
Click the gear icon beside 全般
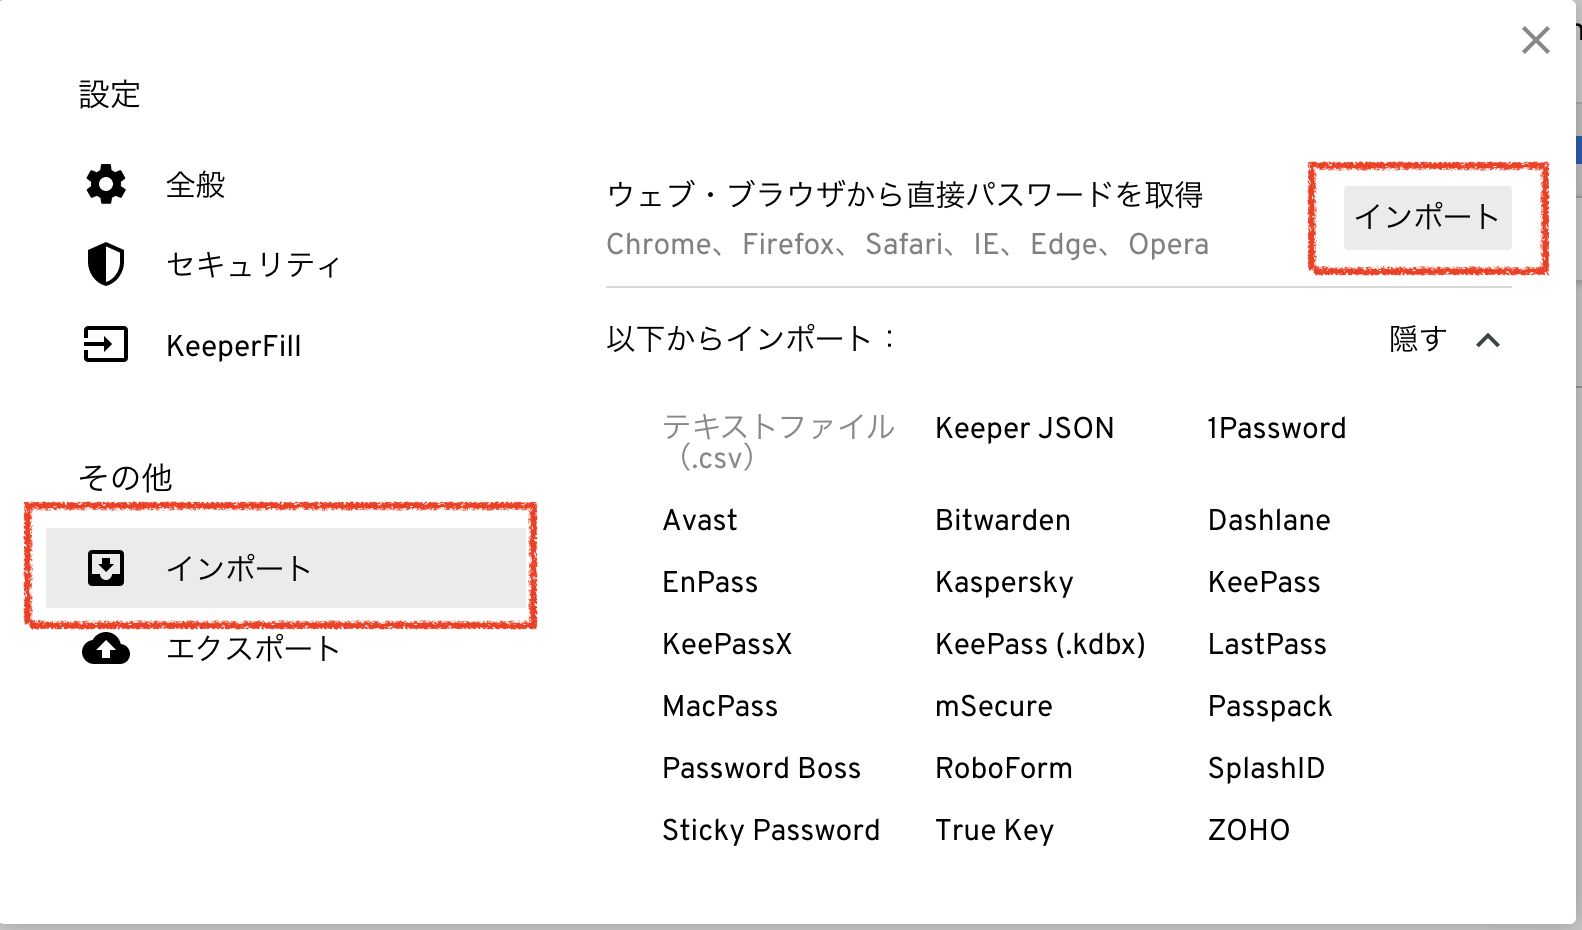click(x=106, y=184)
